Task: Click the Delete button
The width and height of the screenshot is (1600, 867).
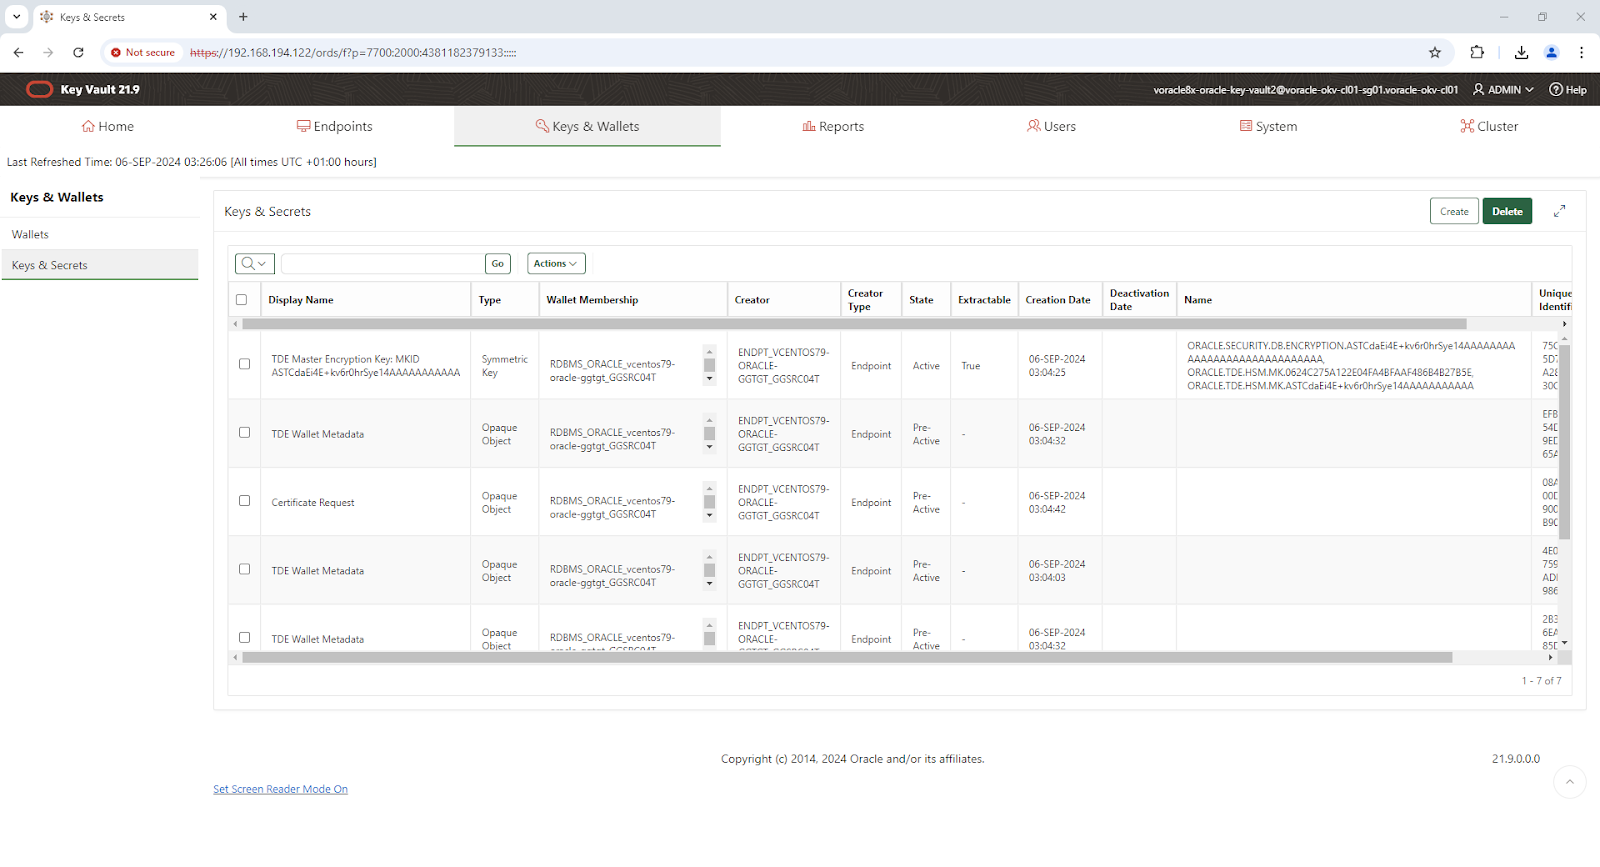Action: pos(1507,211)
